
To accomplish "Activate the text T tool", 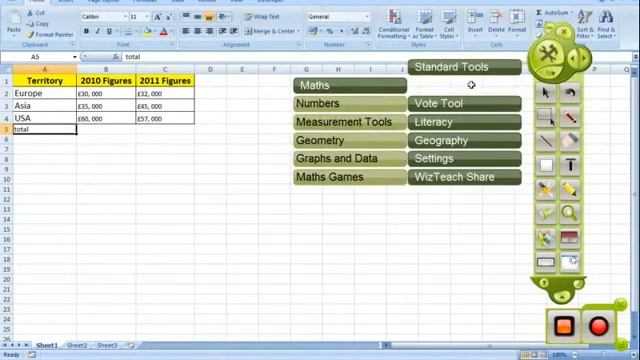I will click(x=570, y=165).
